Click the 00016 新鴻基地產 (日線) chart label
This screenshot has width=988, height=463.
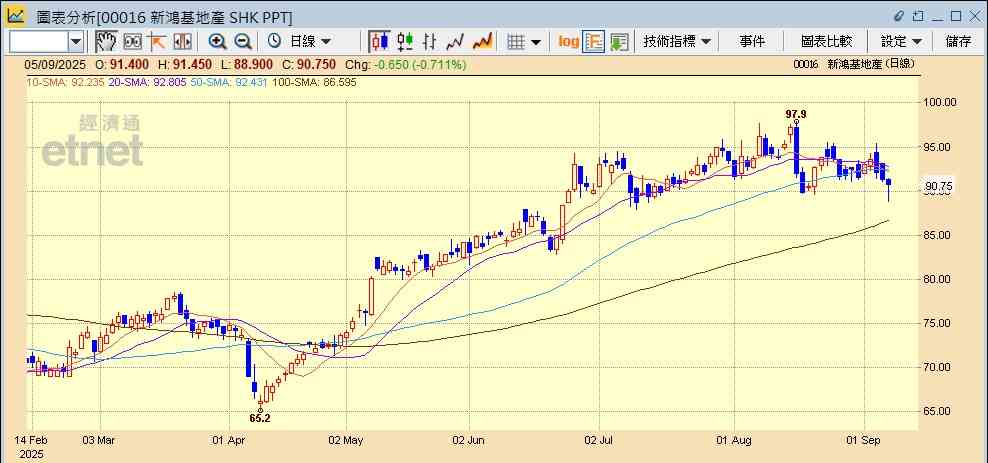tap(853, 64)
